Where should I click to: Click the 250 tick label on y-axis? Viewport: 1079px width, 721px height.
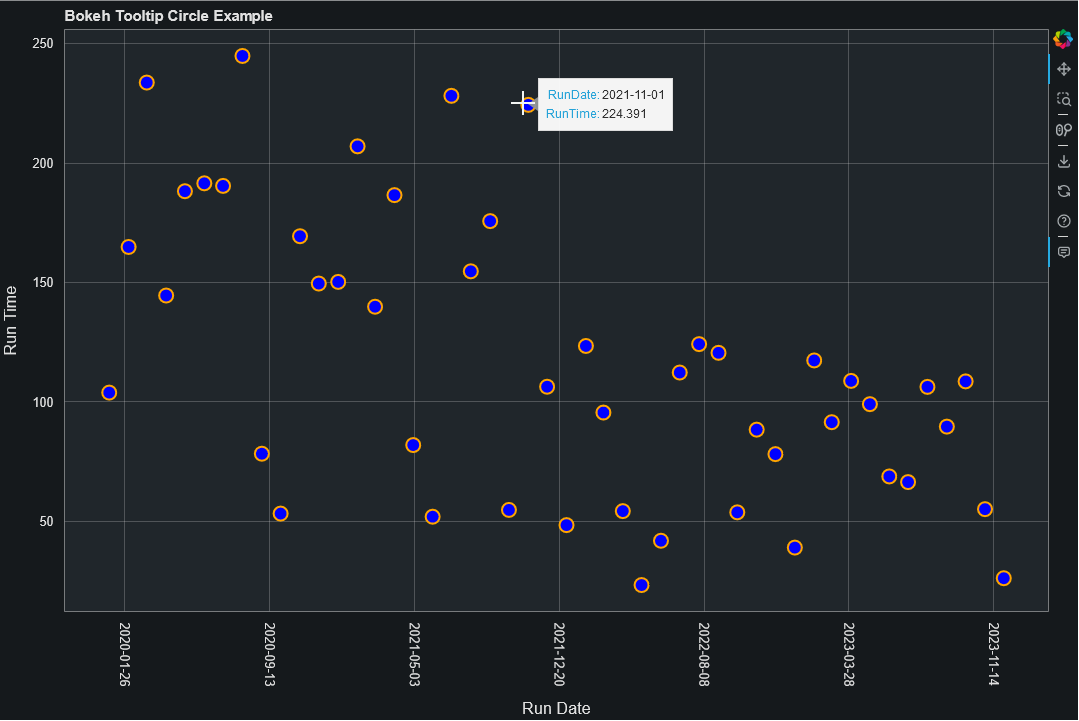tap(42, 43)
